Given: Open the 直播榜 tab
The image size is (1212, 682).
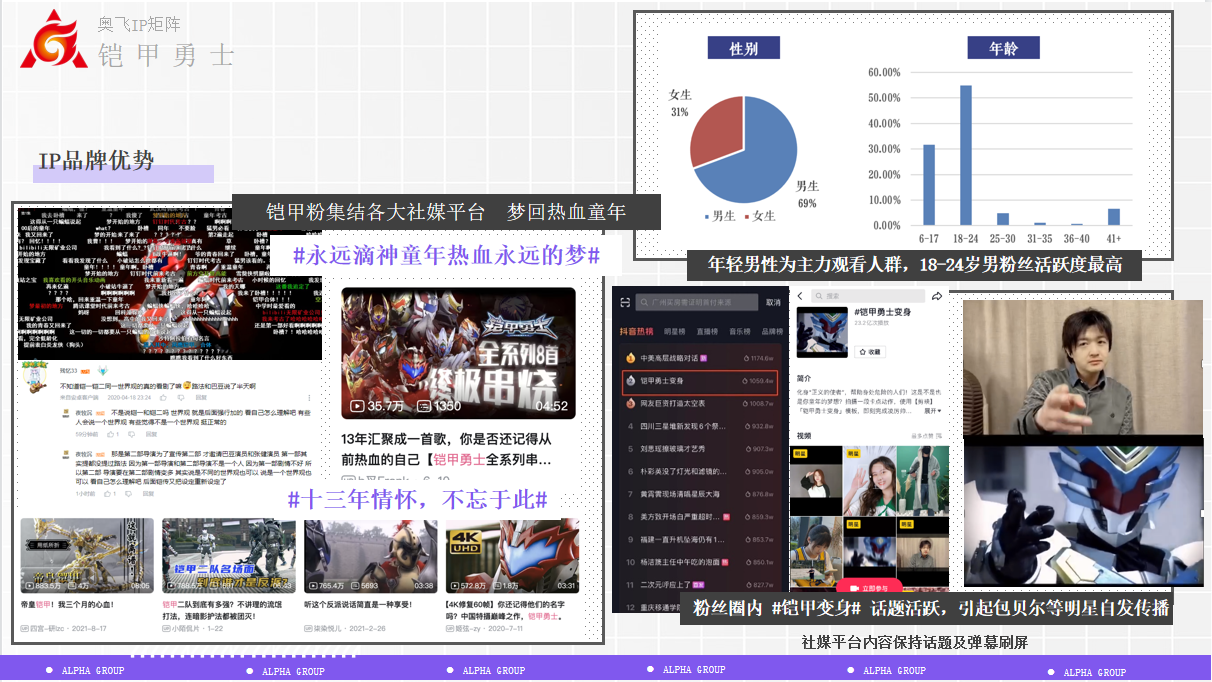Looking at the screenshot, I should click(x=708, y=331).
